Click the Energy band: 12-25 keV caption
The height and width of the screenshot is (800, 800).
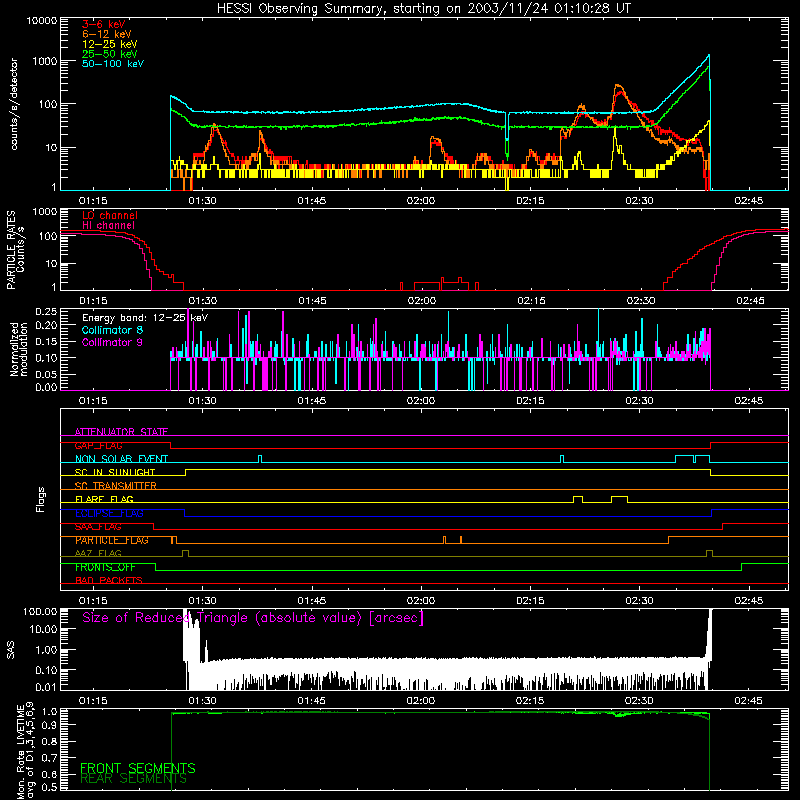point(145,318)
